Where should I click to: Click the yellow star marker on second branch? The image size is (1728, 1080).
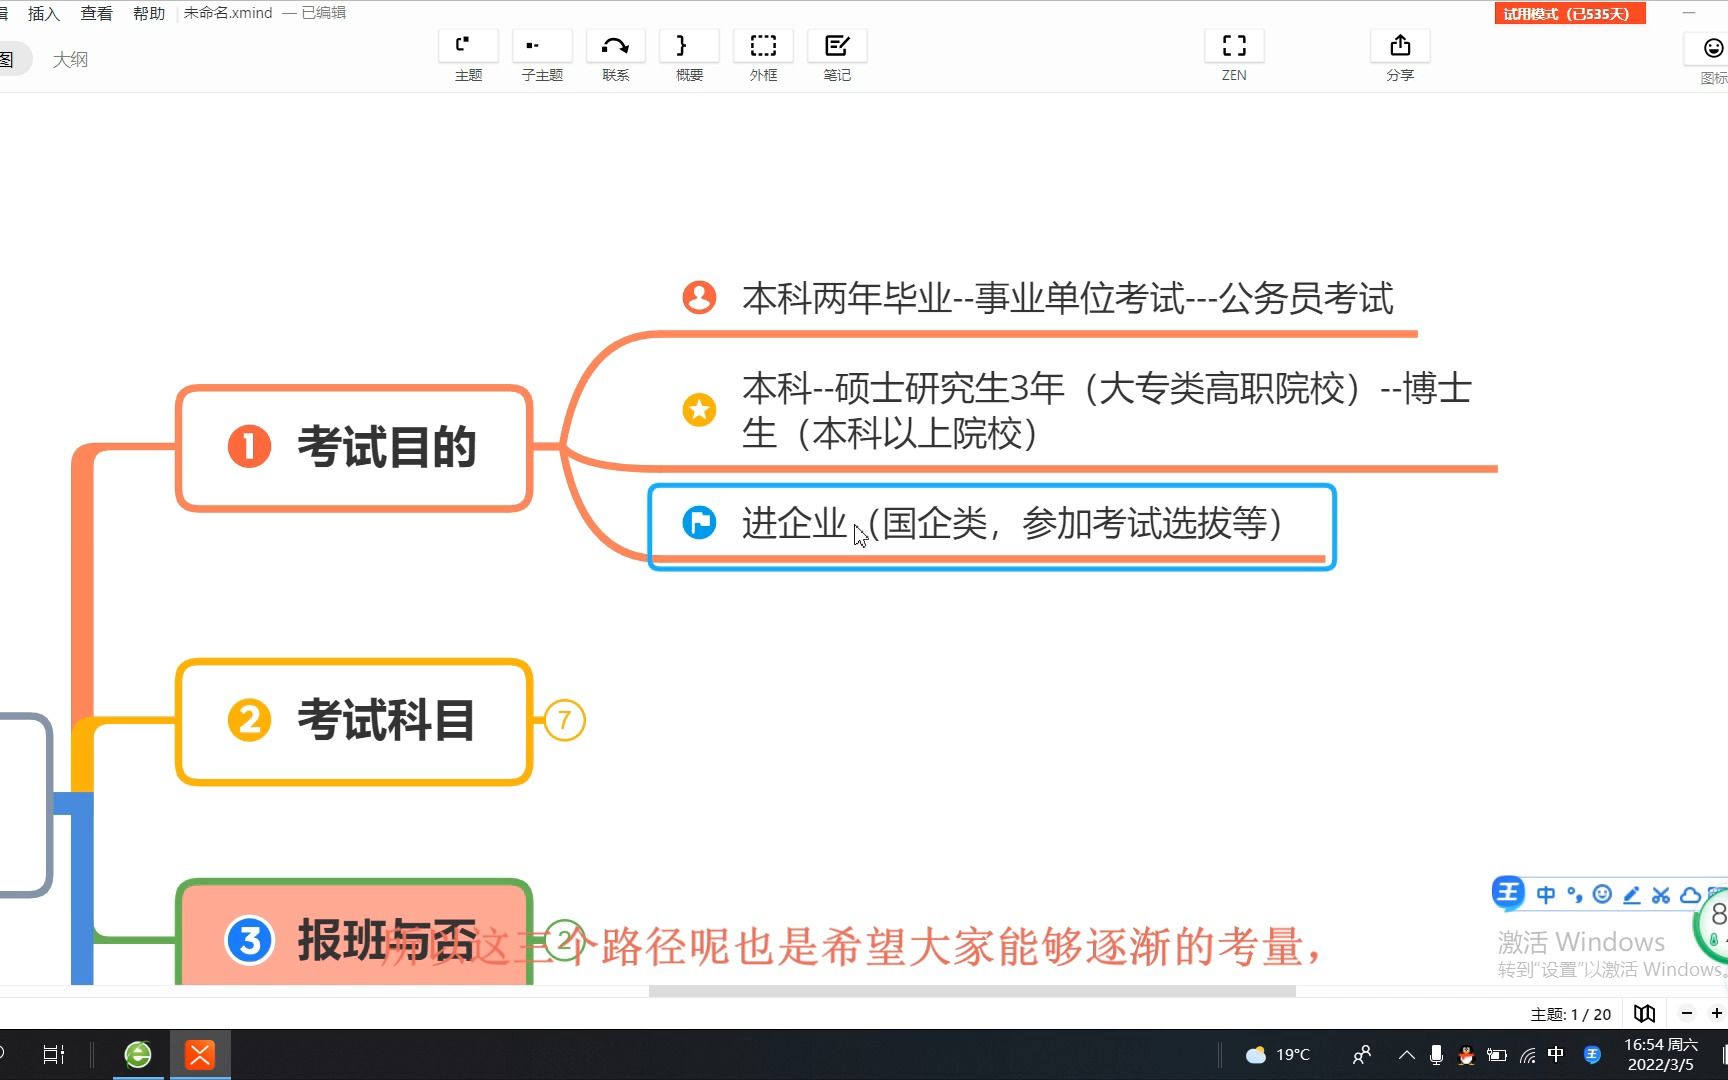[699, 409]
